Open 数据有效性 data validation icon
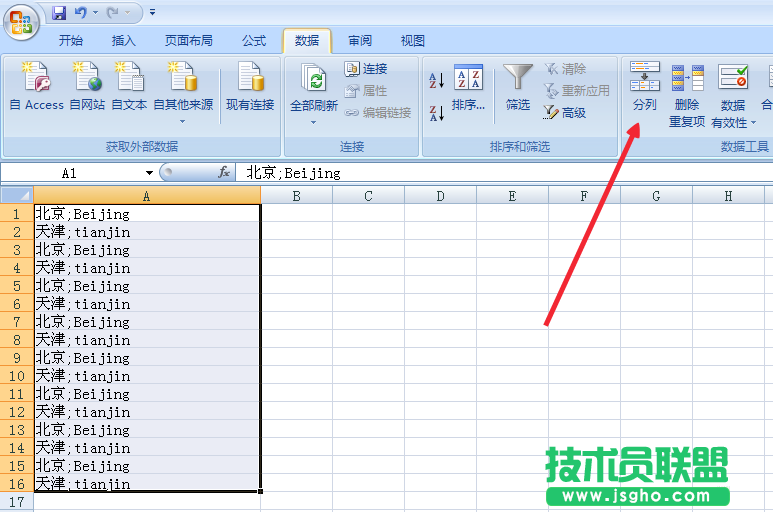 coord(733,77)
